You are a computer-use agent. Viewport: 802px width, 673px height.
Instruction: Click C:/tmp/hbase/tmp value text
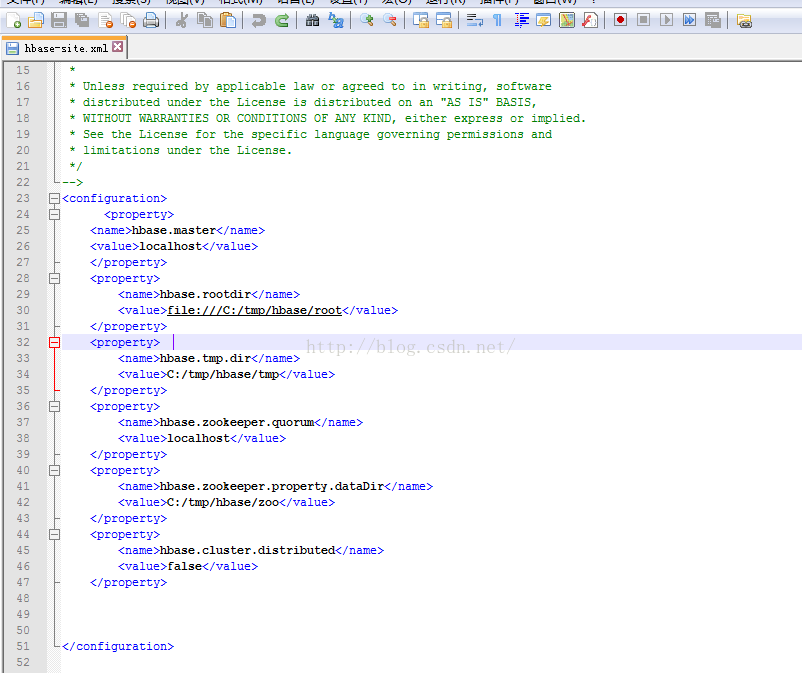coord(223,374)
